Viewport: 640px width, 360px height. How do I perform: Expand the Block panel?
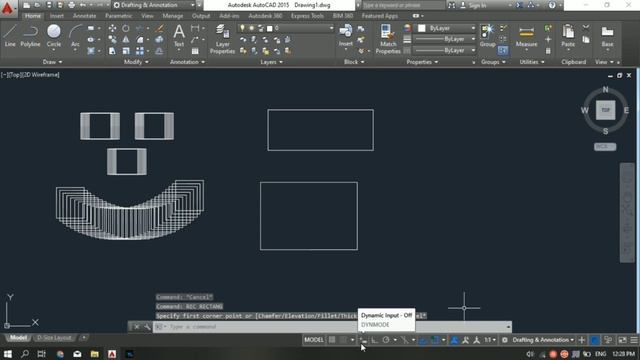coord(354,62)
